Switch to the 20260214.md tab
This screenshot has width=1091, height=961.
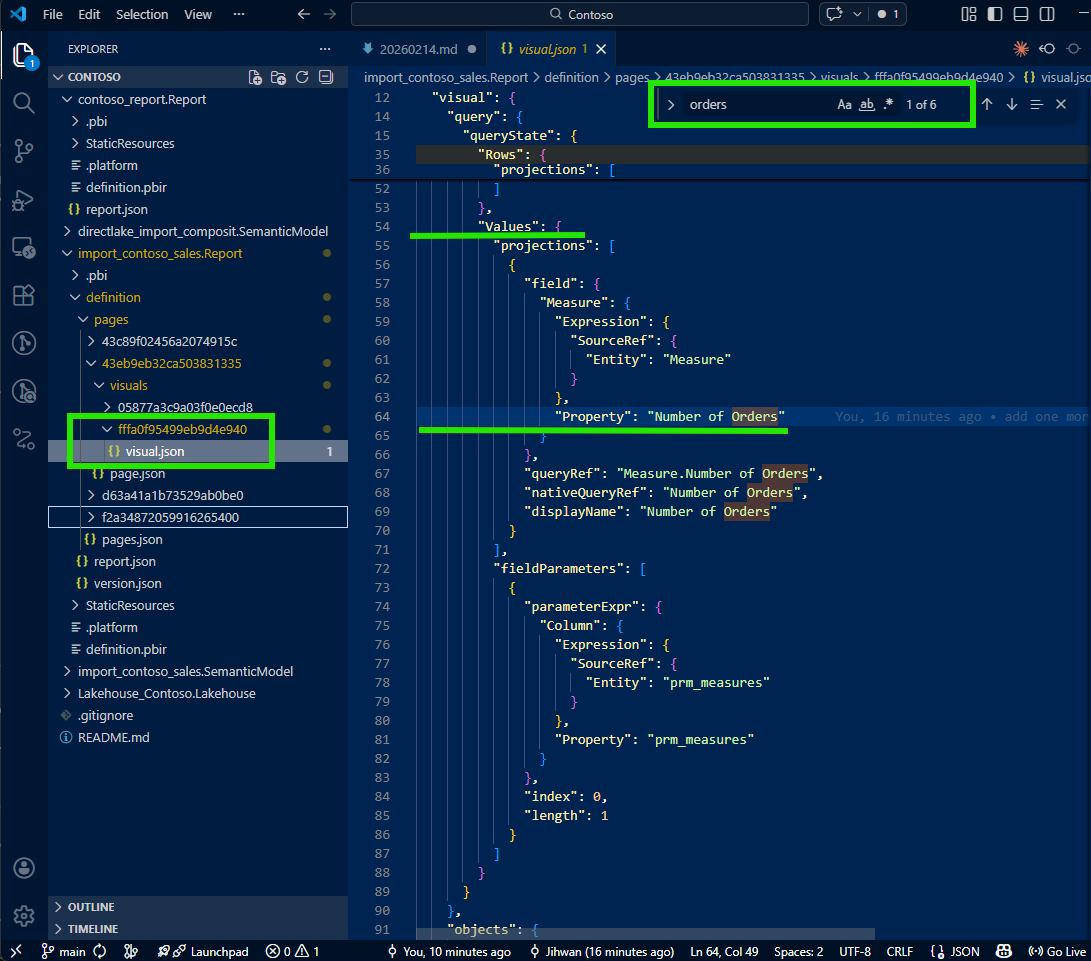(x=417, y=49)
